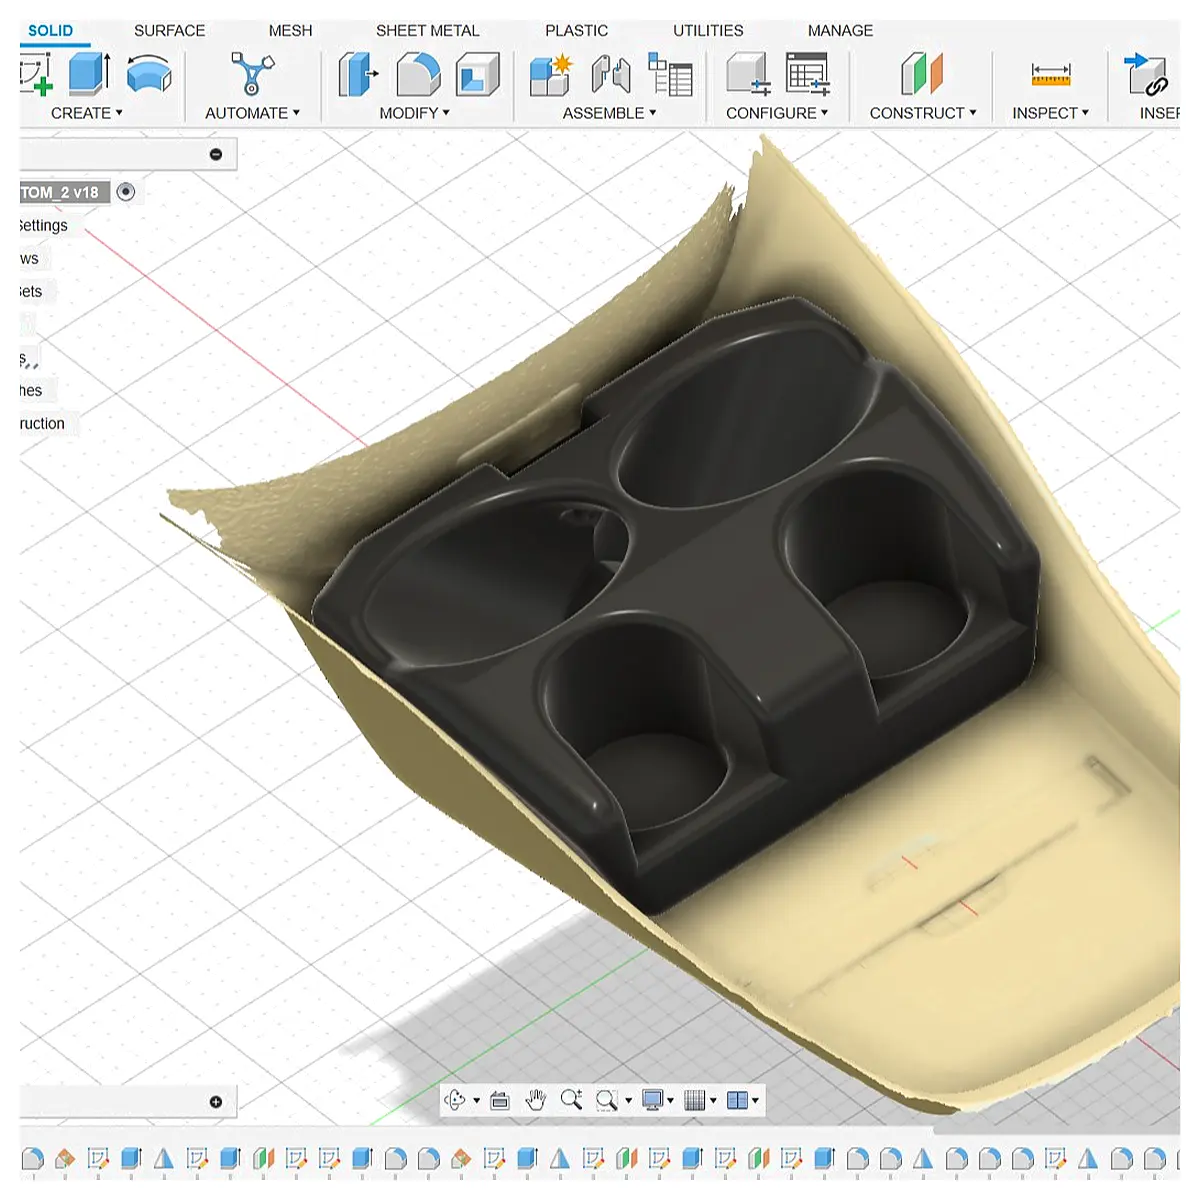The height and width of the screenshot is (1200, 1200).
Task: Click the Automate tool icon
Action: click(x=252, y=74)
